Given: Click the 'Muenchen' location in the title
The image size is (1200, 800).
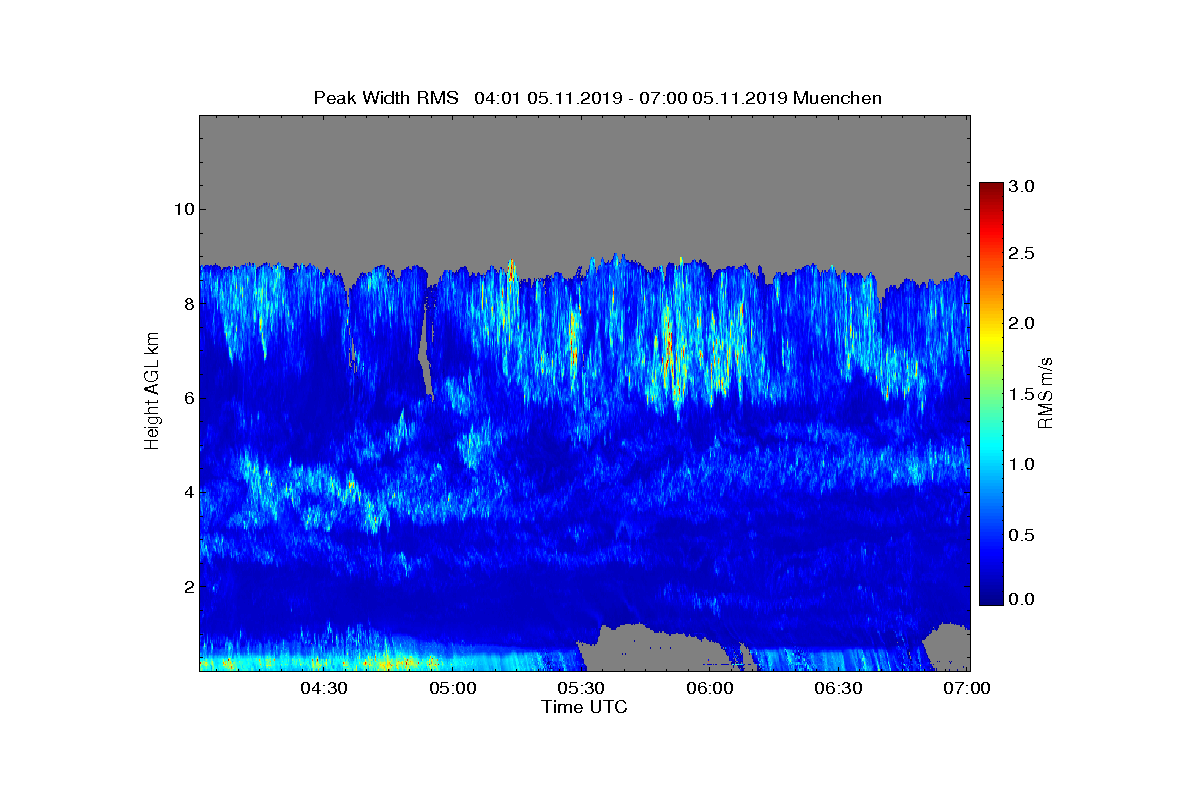Looking at the screenshot, I should click(x=836, y=98).
